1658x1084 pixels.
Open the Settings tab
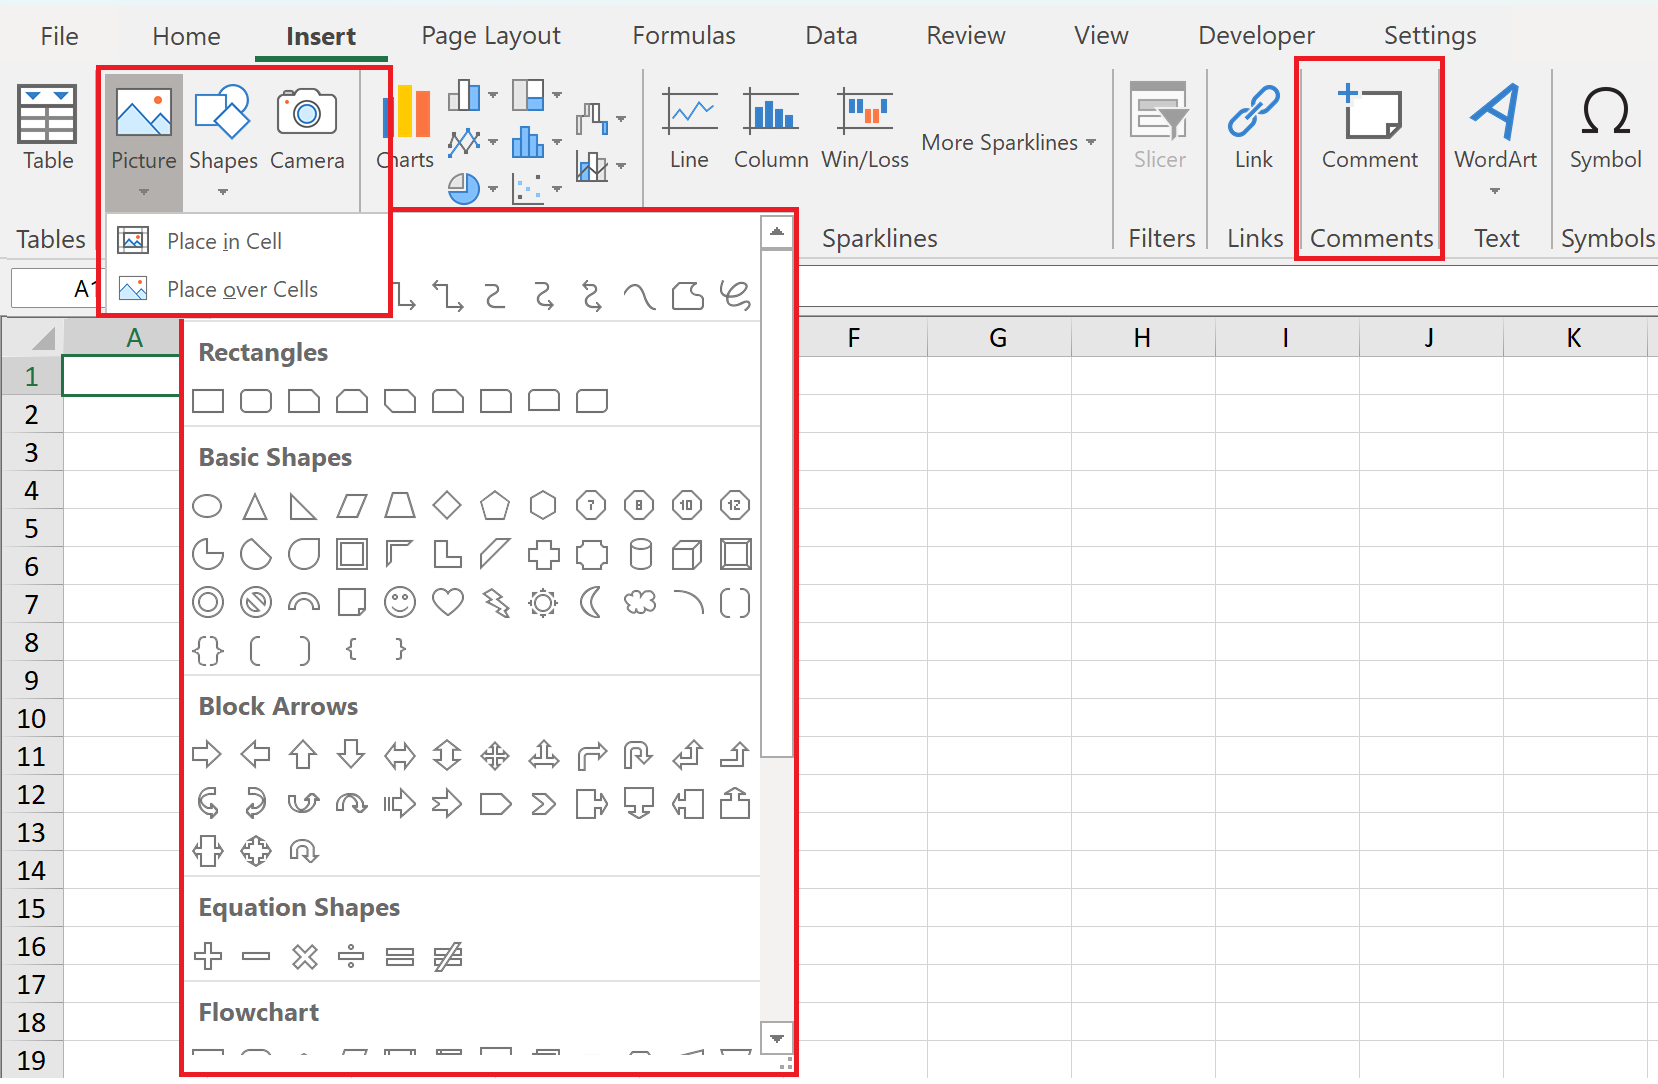[1430, 36]
